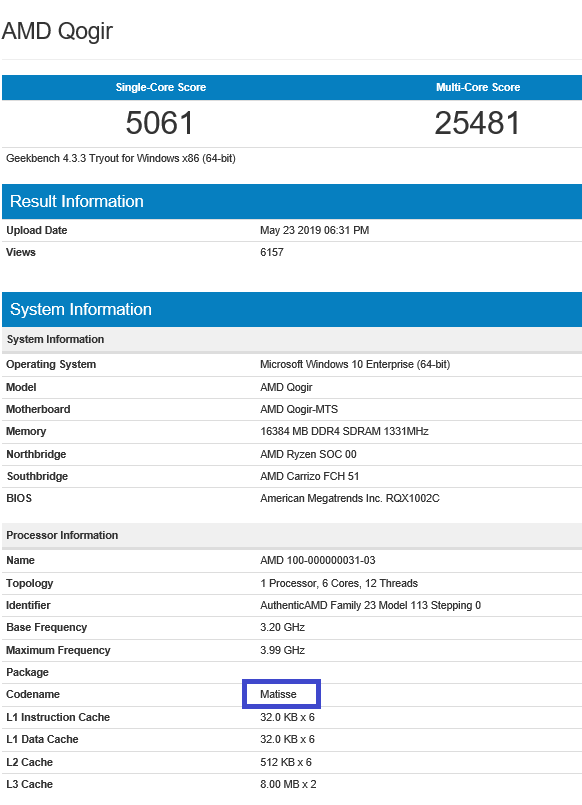Select the 8.00 MB x 2 value
The height and width of the screenshot is (805, 582).
click(288, 785)
